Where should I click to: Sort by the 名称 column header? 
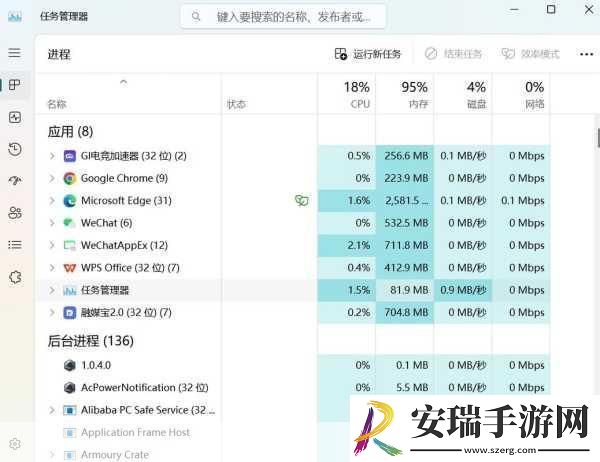57,104
